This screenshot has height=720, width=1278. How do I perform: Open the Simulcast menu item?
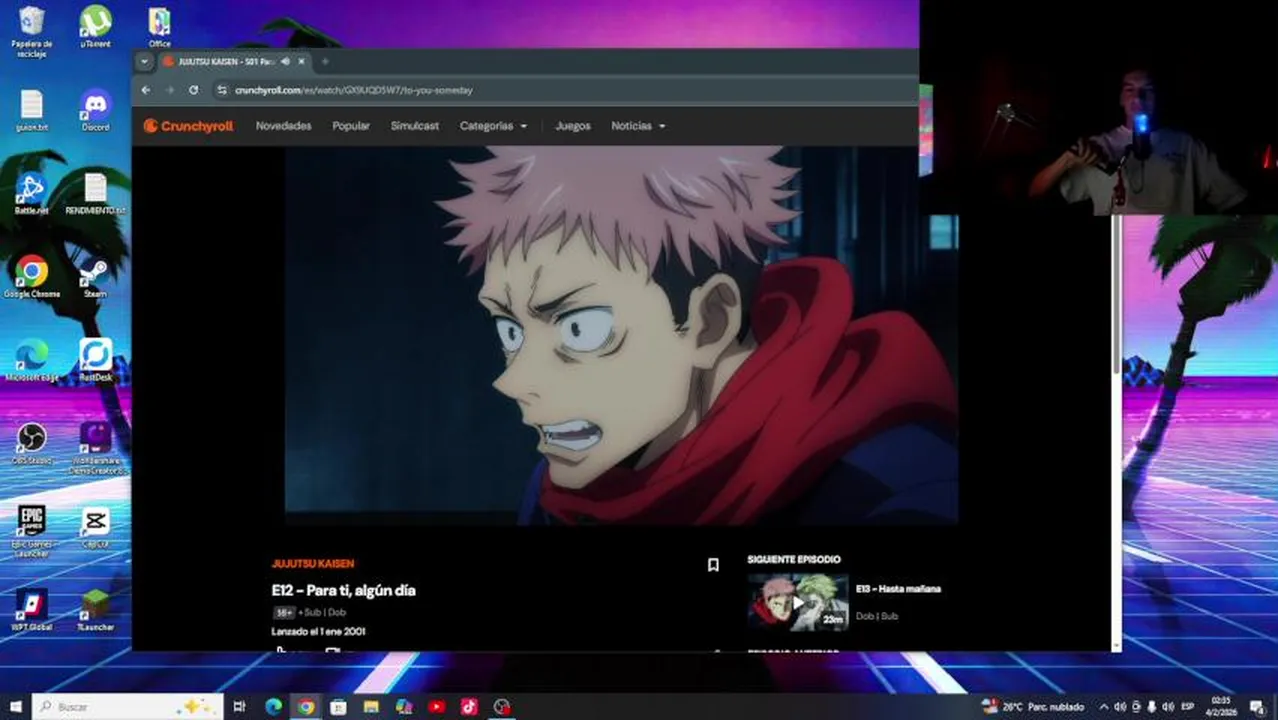pos(415,126)
